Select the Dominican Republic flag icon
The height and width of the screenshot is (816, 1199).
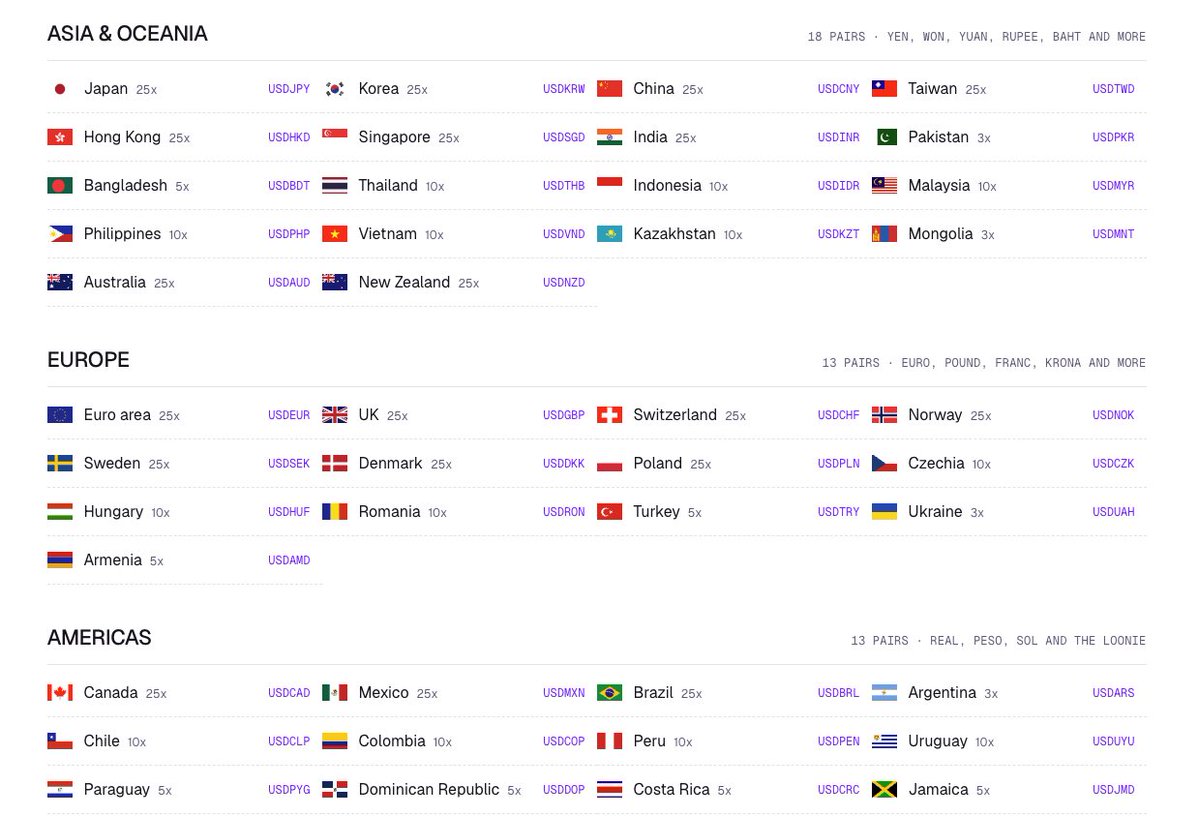(334, 789)
